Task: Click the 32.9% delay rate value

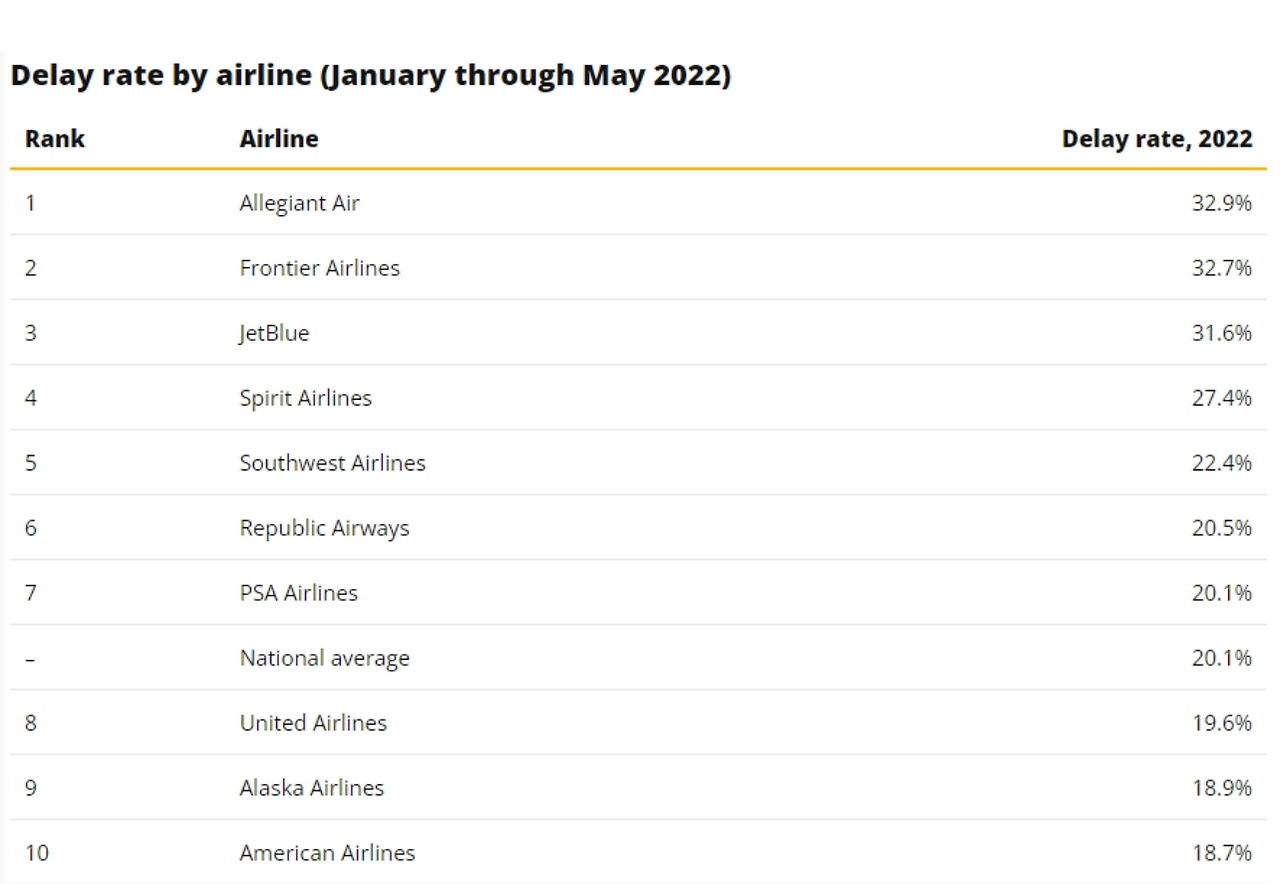Action: coord(1221,203)
